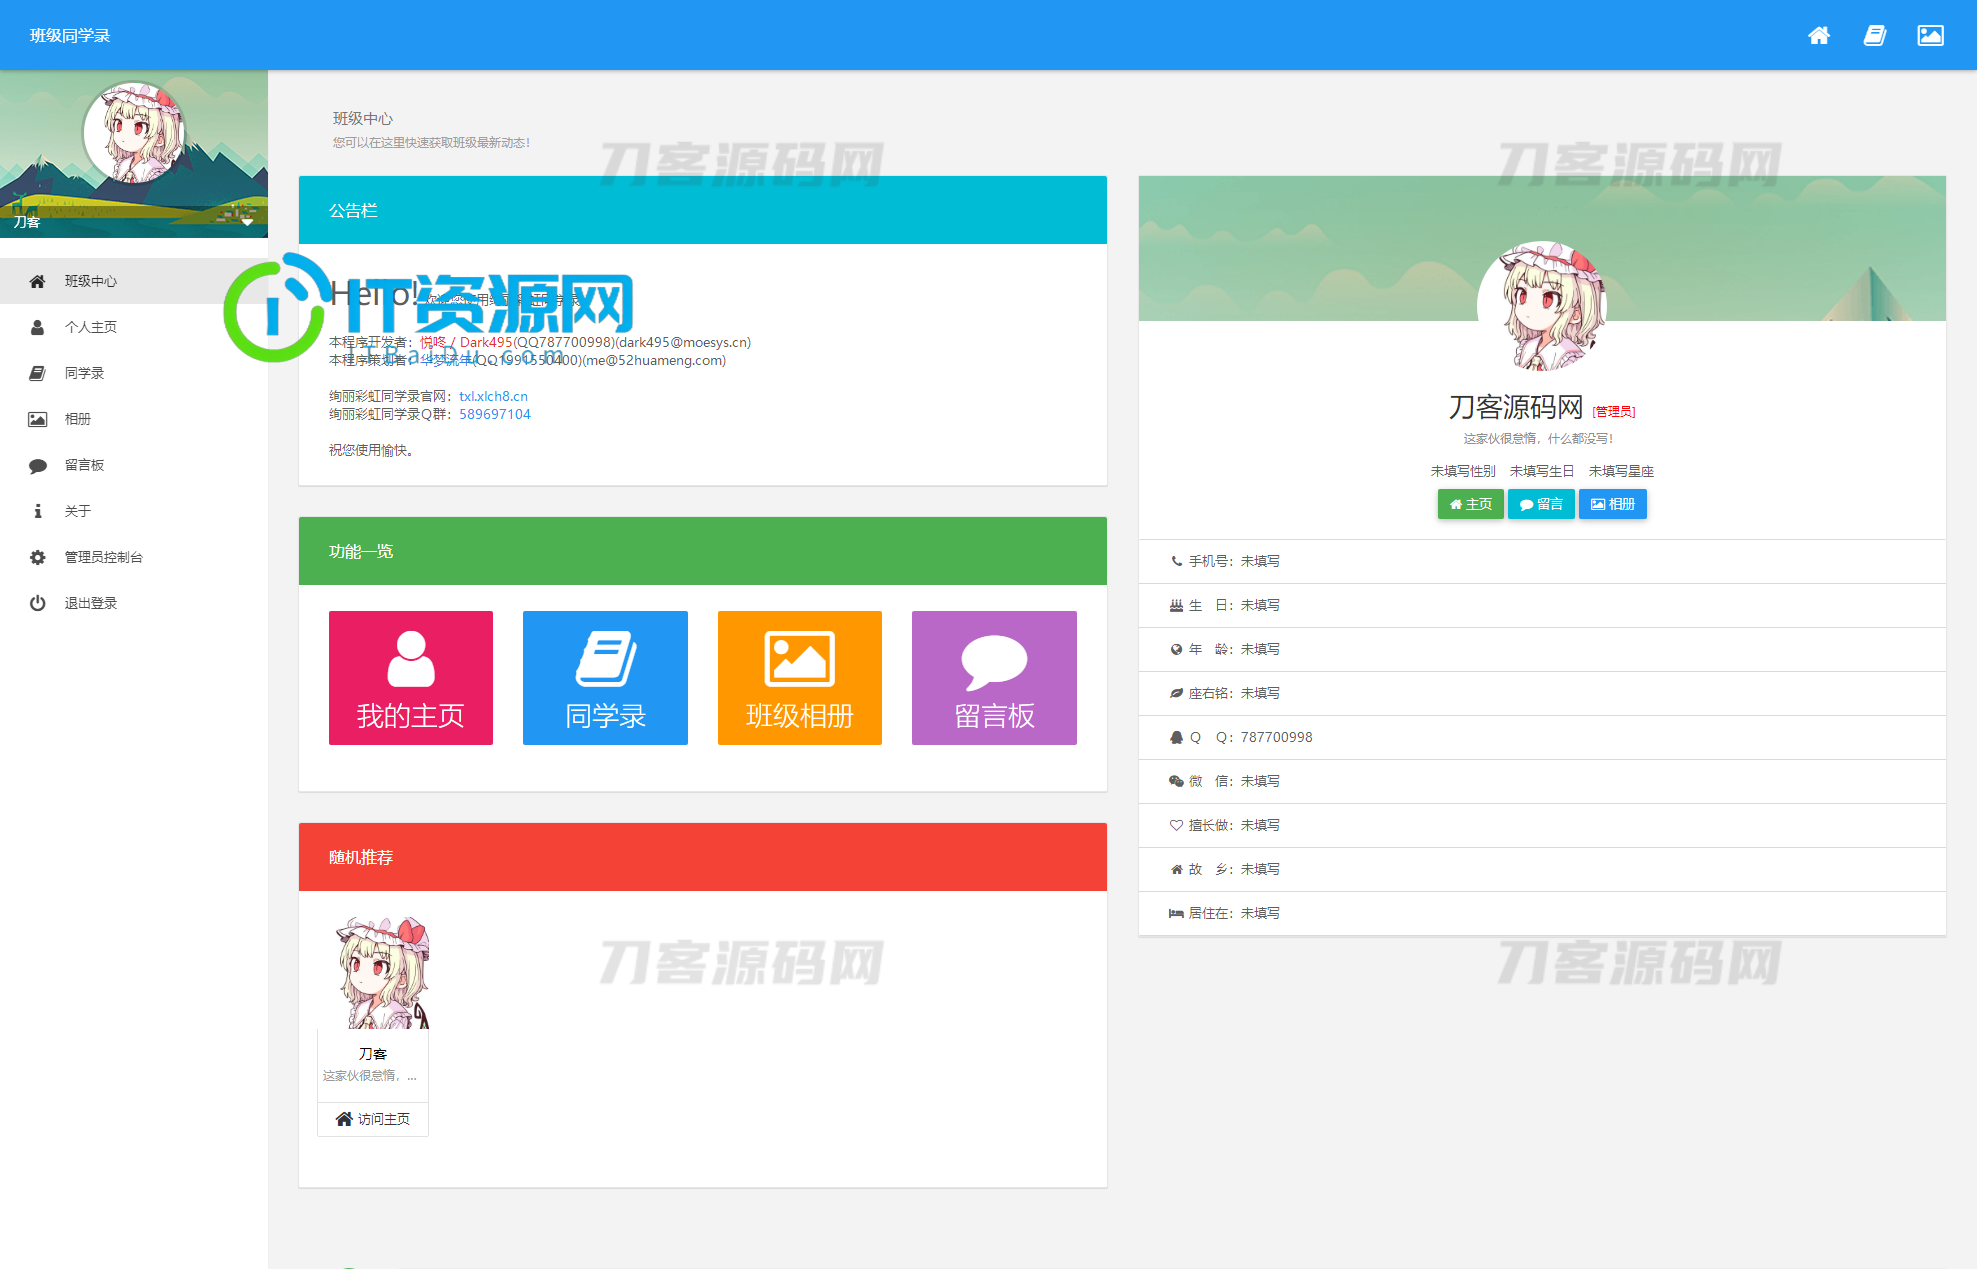
Task: Open the book icon in top bar
Action: 1875,35
